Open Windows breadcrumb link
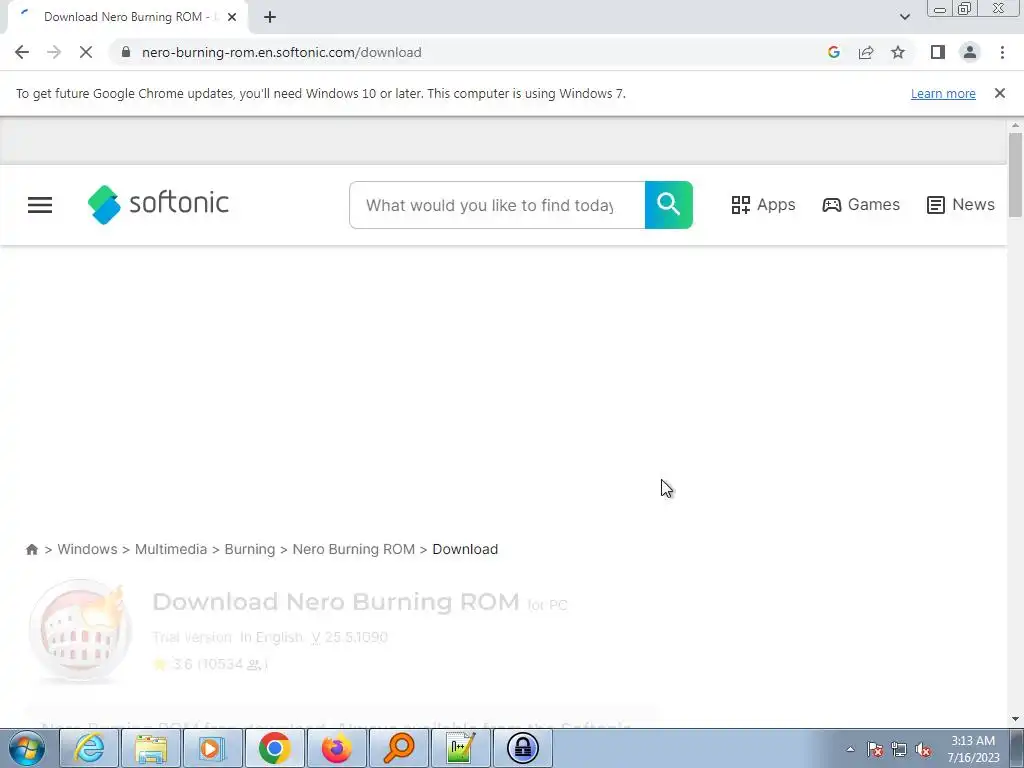The height and width of the screenshot is (768, 1024). coord(88,549)
